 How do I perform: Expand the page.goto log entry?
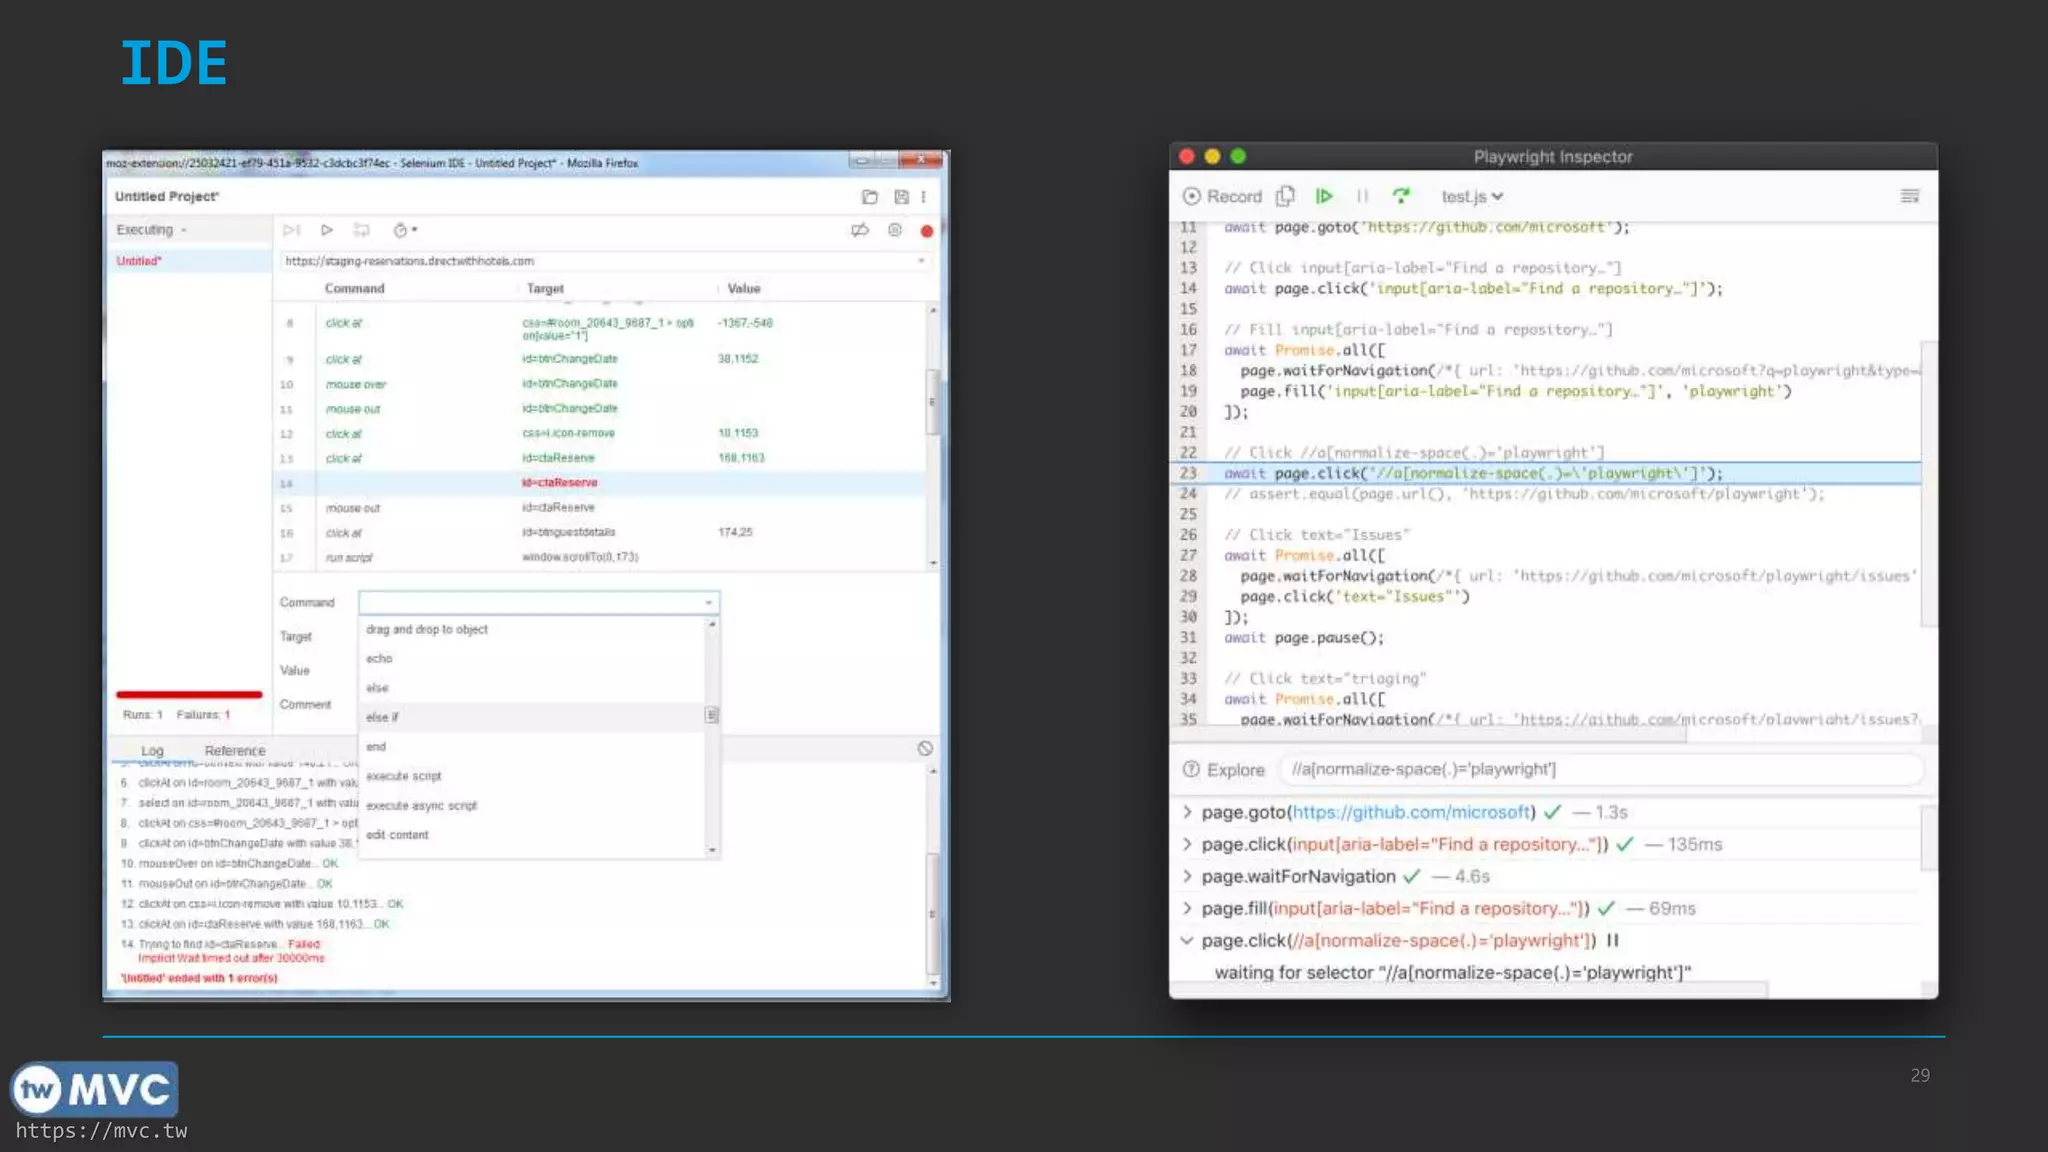click(1187, 812)
